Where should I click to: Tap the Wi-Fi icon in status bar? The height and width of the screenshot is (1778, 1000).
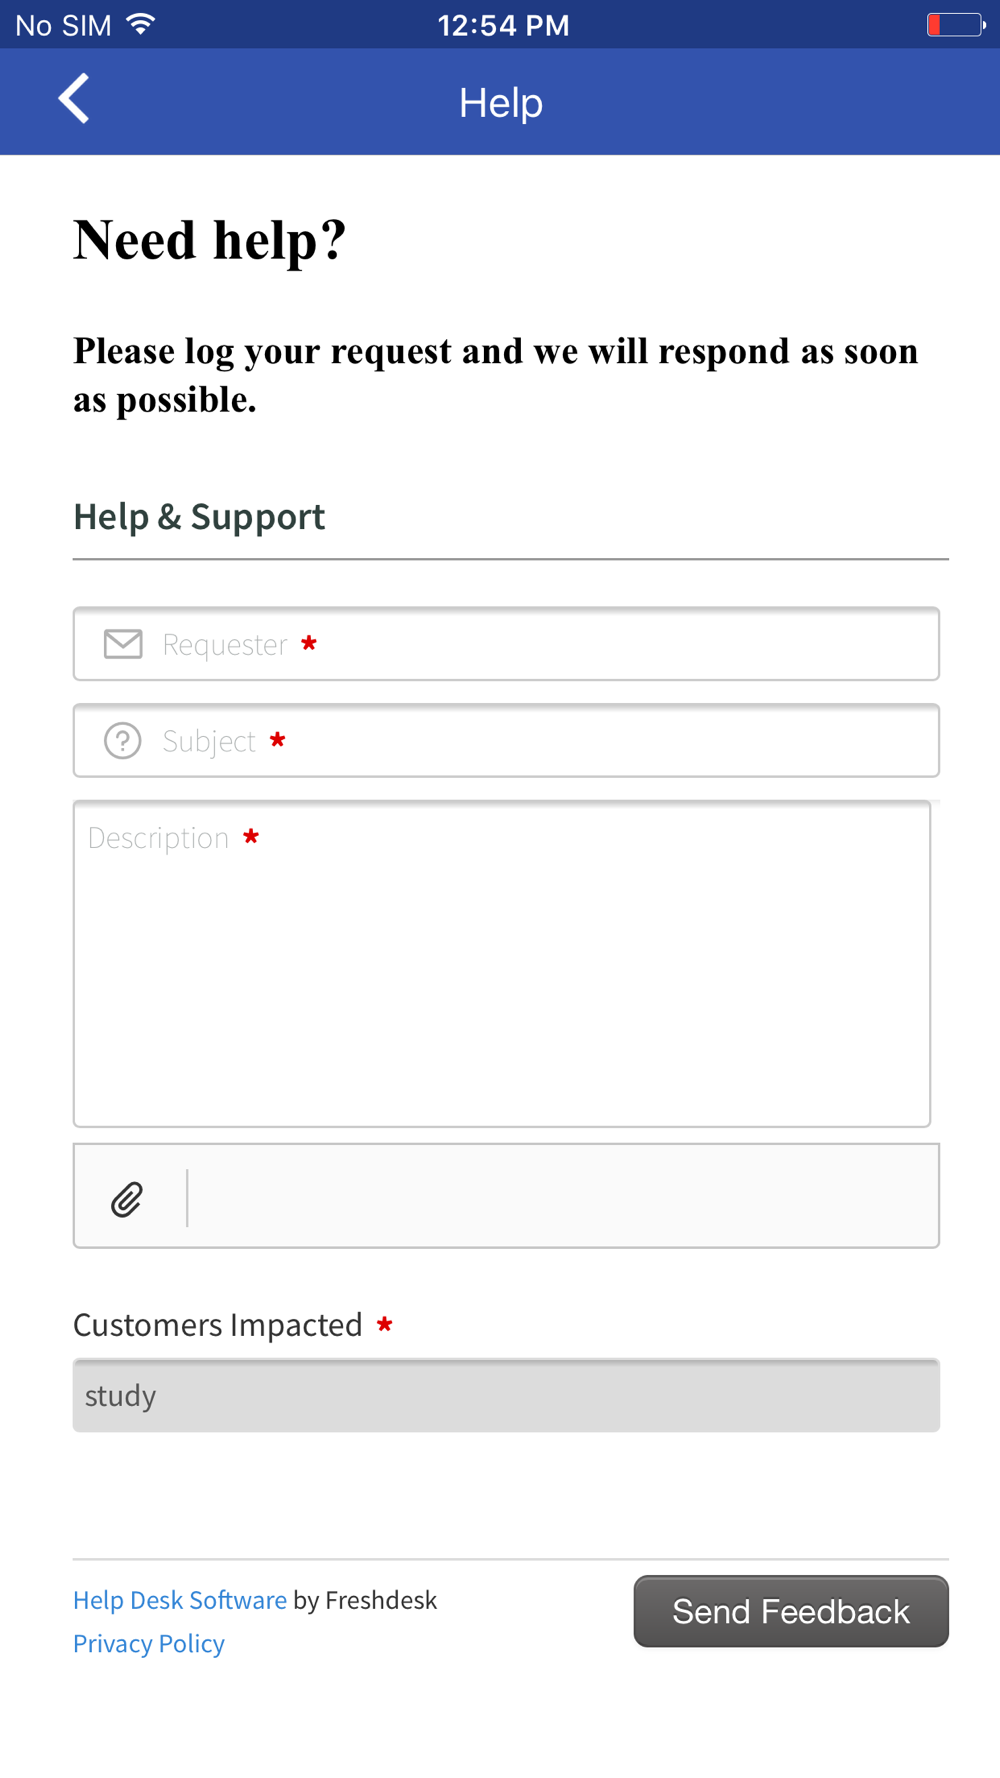(142, 24)
